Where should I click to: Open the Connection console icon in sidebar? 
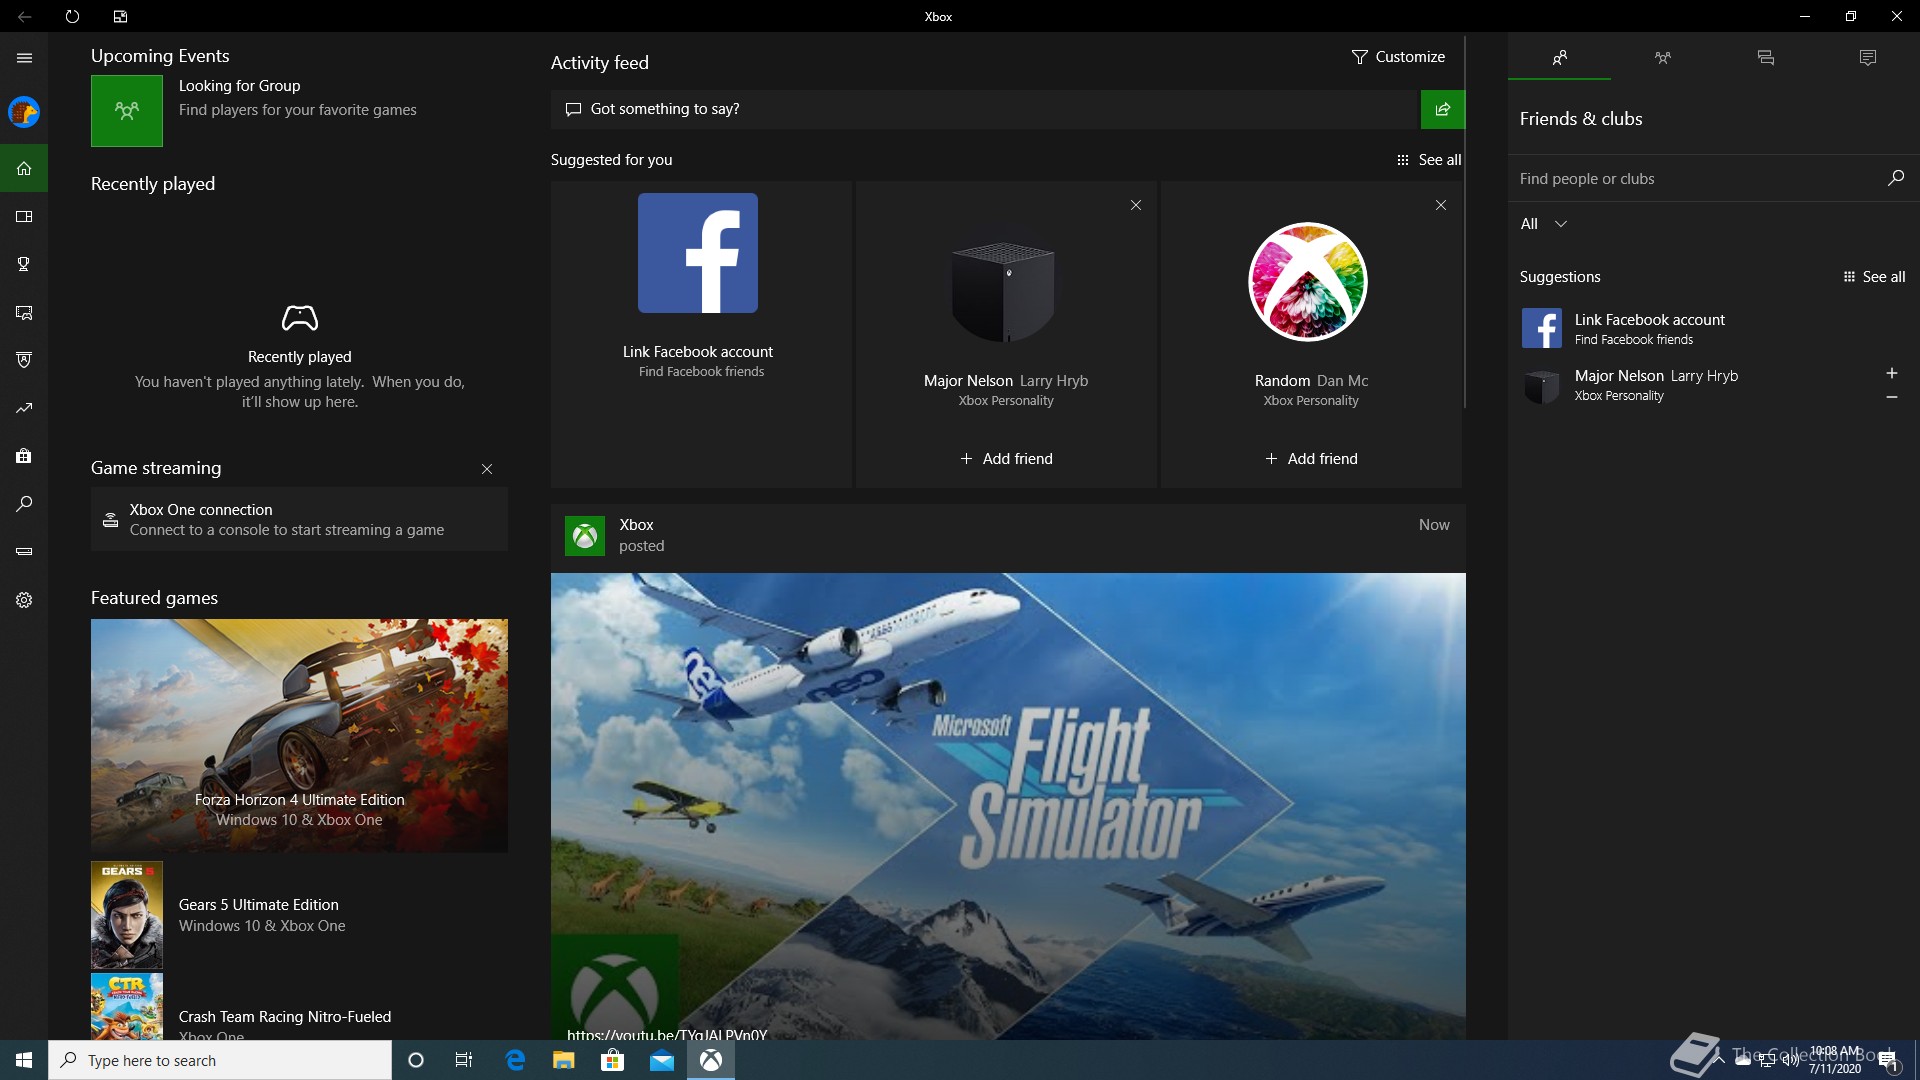coord(24,551)
